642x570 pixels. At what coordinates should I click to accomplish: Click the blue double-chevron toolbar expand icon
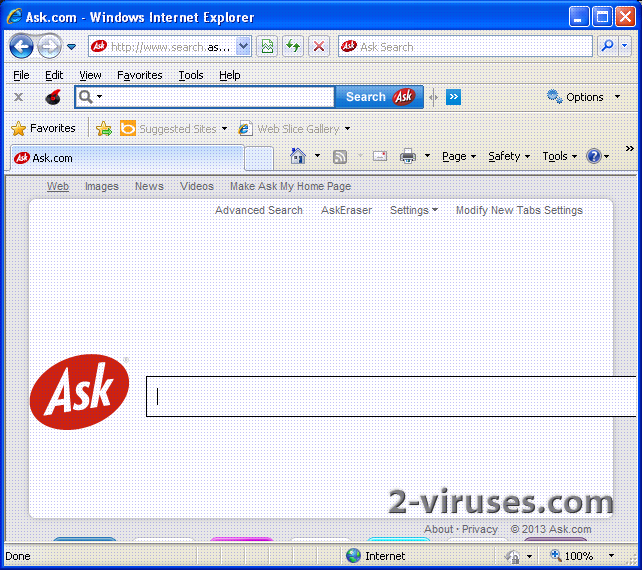point(453,97)
